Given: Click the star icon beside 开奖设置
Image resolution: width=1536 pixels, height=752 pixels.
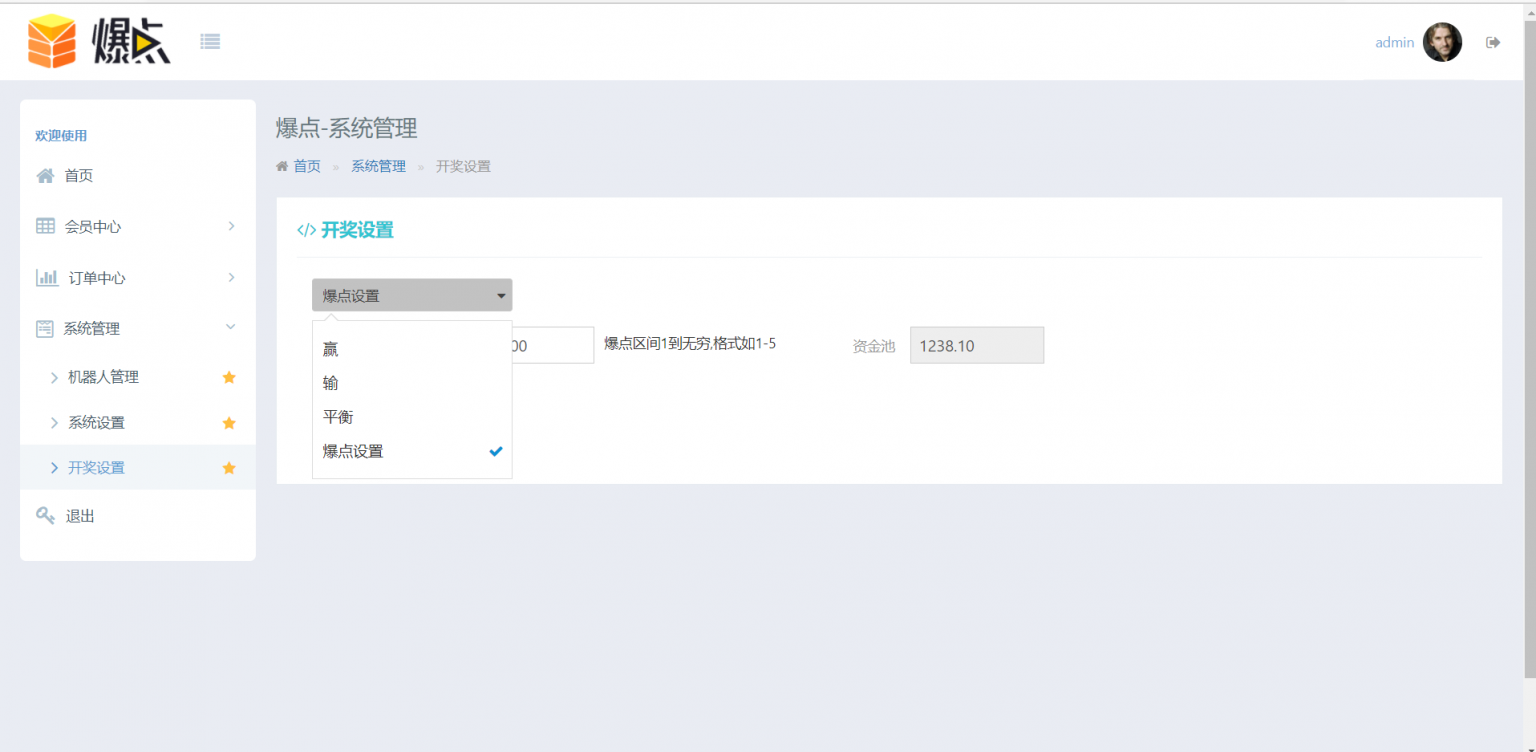Looking at the screenshot, I should coord(229,468).
